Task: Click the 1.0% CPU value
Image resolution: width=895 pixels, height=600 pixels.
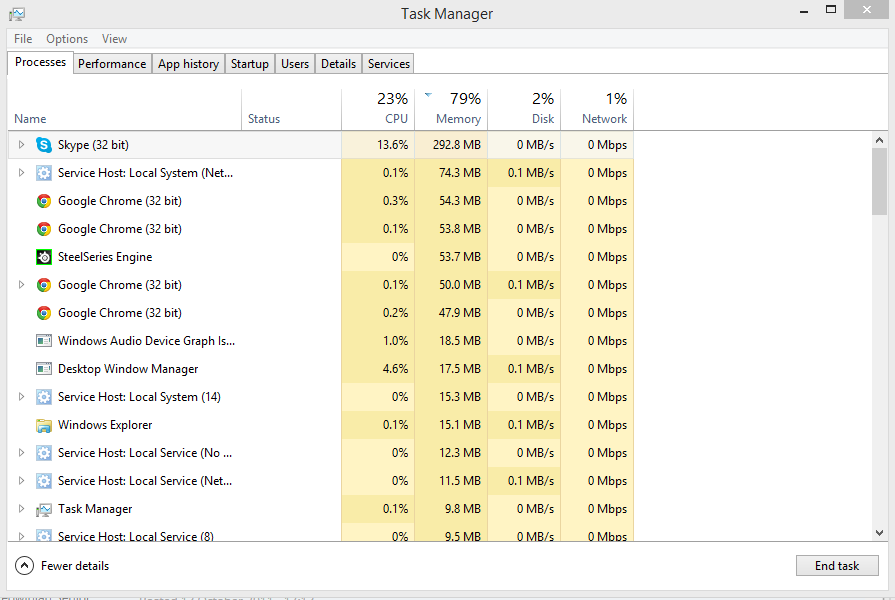Action: coord(396,341)
